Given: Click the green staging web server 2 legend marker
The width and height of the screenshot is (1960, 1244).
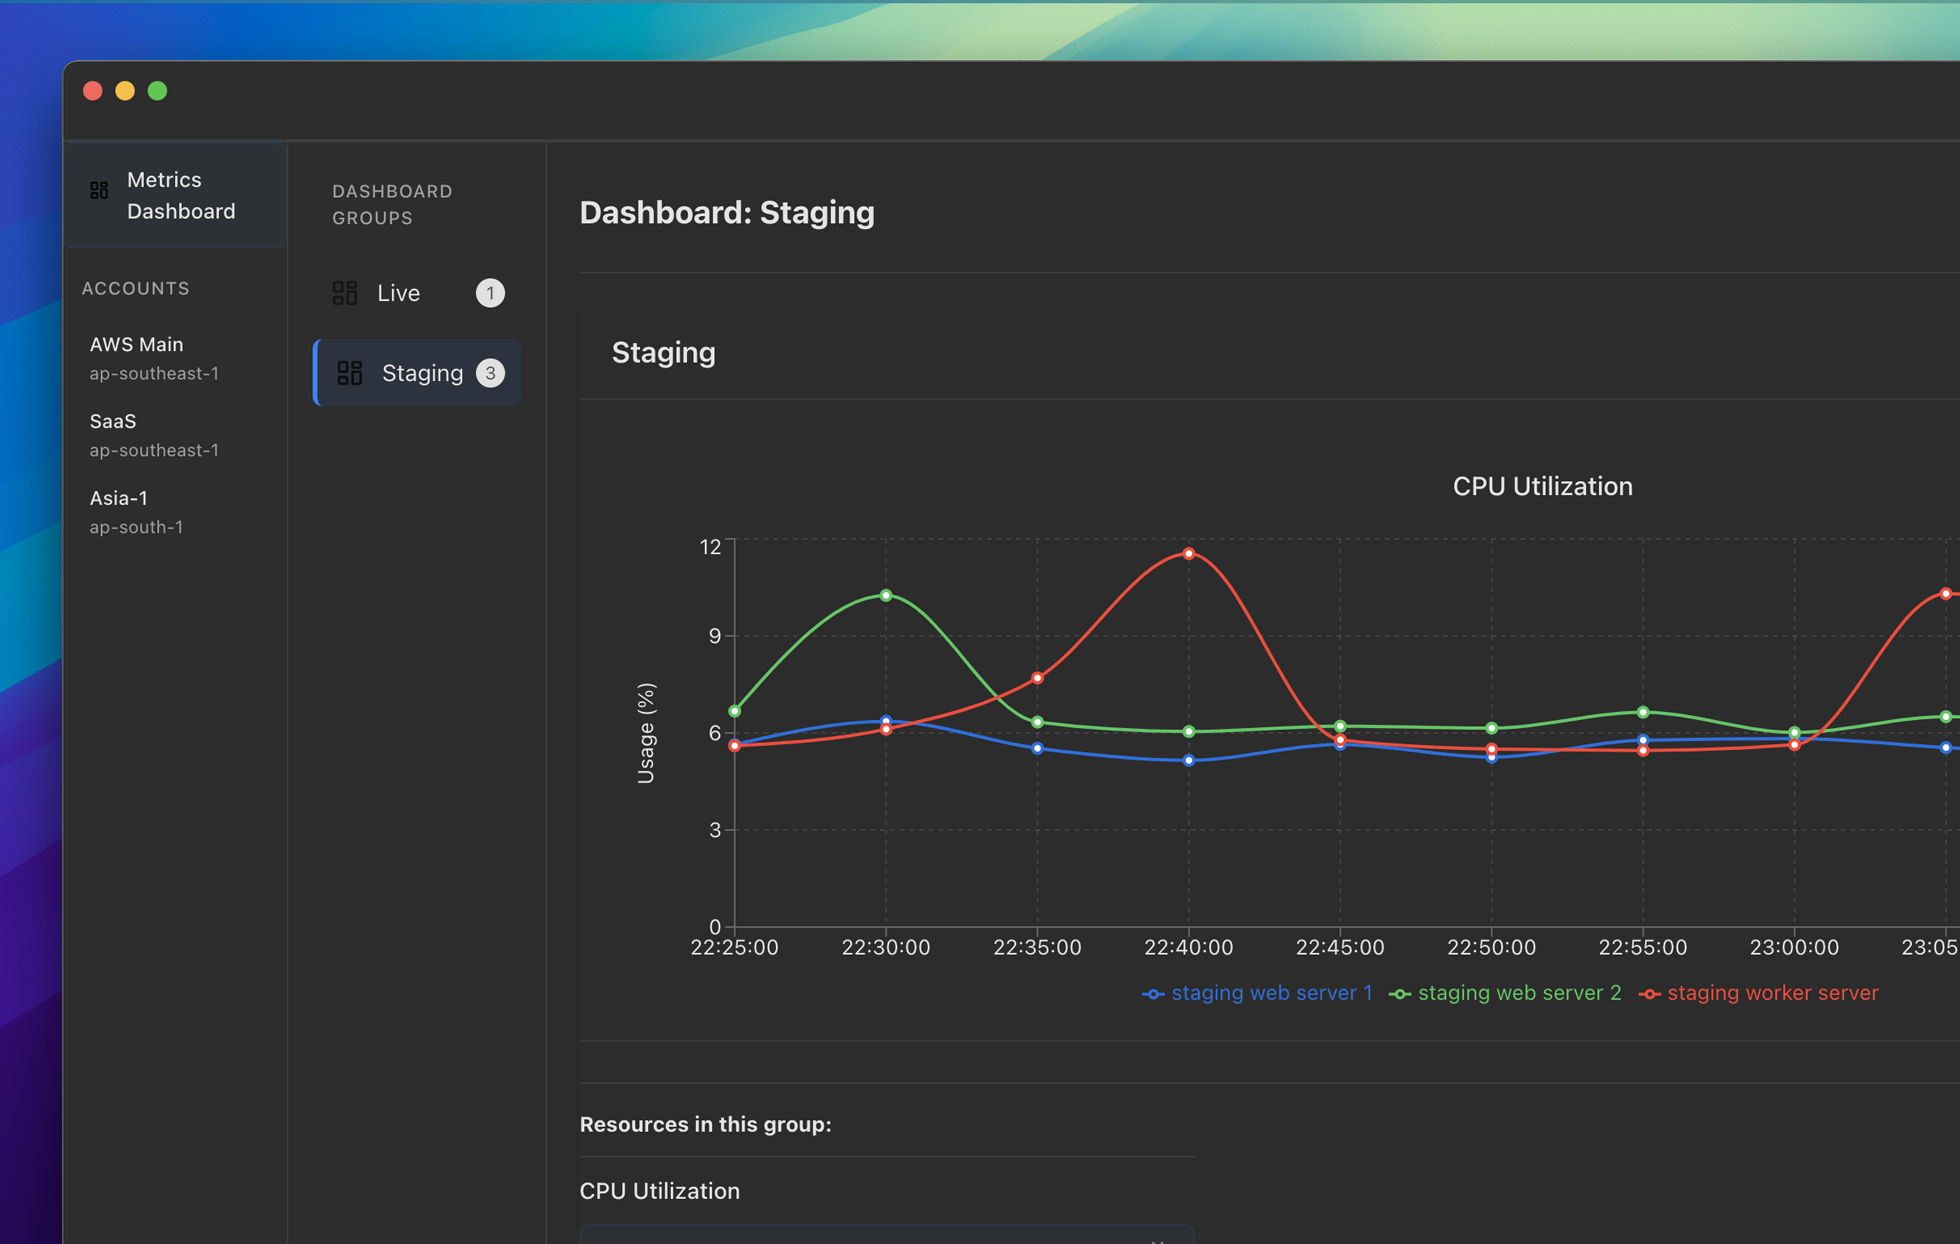Looking at the screenshot, I should click(1400, 994).
